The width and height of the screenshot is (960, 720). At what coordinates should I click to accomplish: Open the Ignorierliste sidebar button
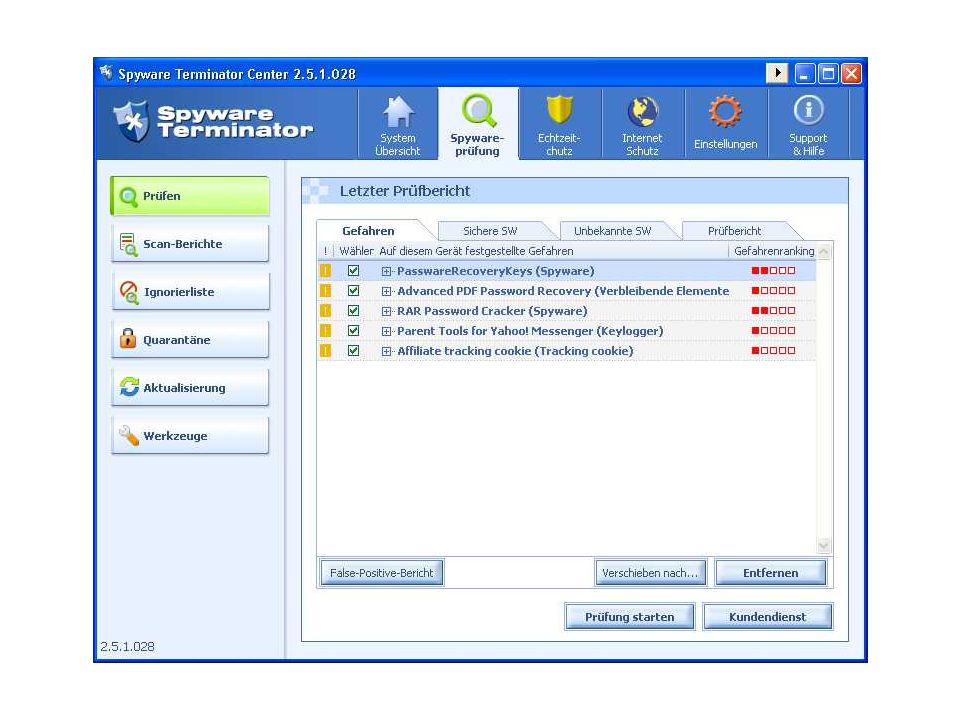pos(190,291)
